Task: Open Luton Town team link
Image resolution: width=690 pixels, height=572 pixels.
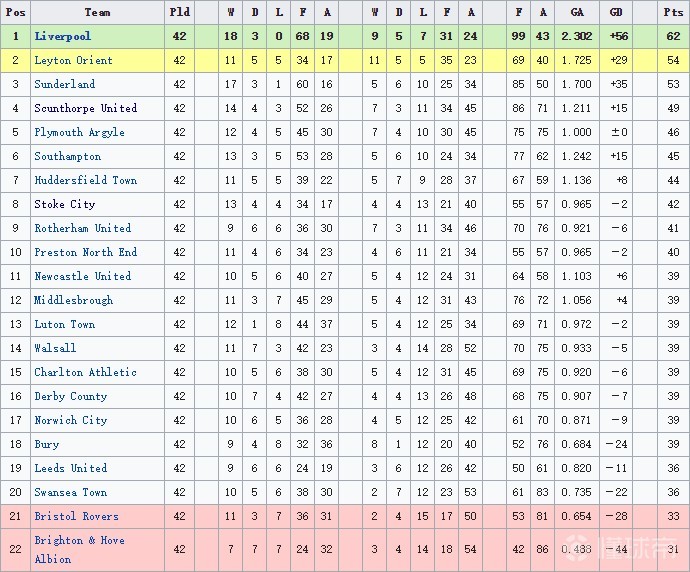Action: point(64,324)
